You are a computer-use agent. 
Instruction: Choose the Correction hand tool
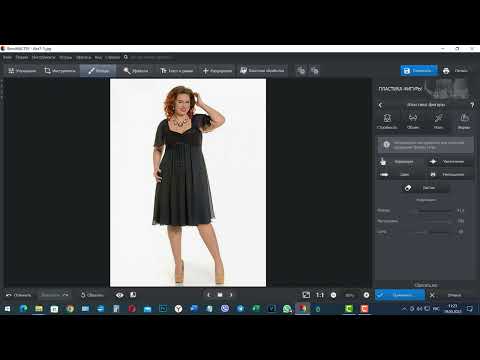pos(400,162)
